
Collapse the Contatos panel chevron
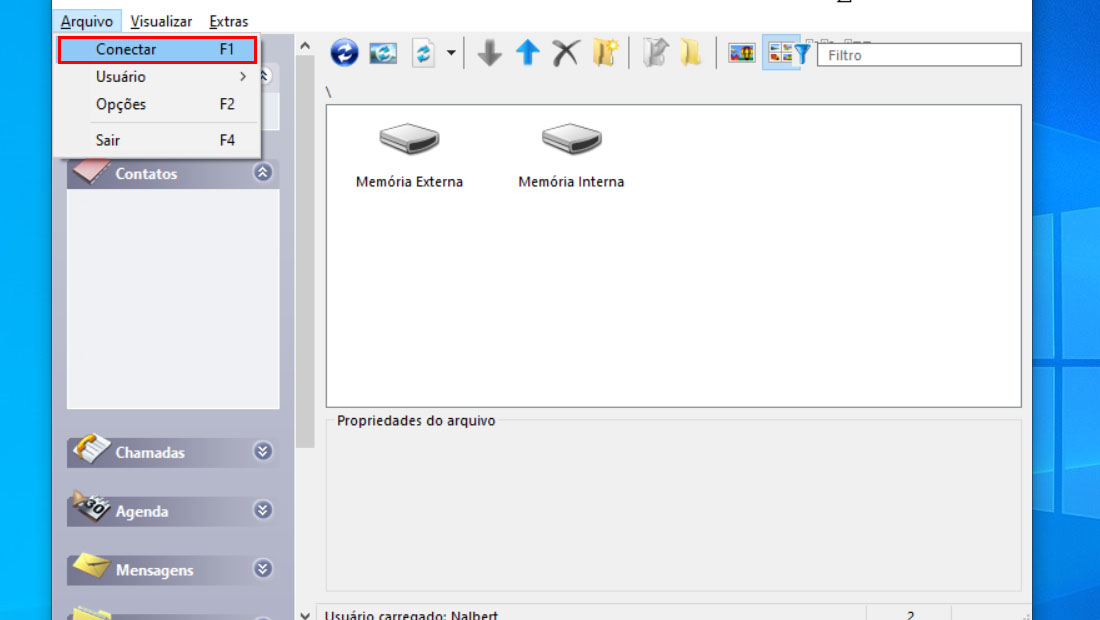(262, 172)
